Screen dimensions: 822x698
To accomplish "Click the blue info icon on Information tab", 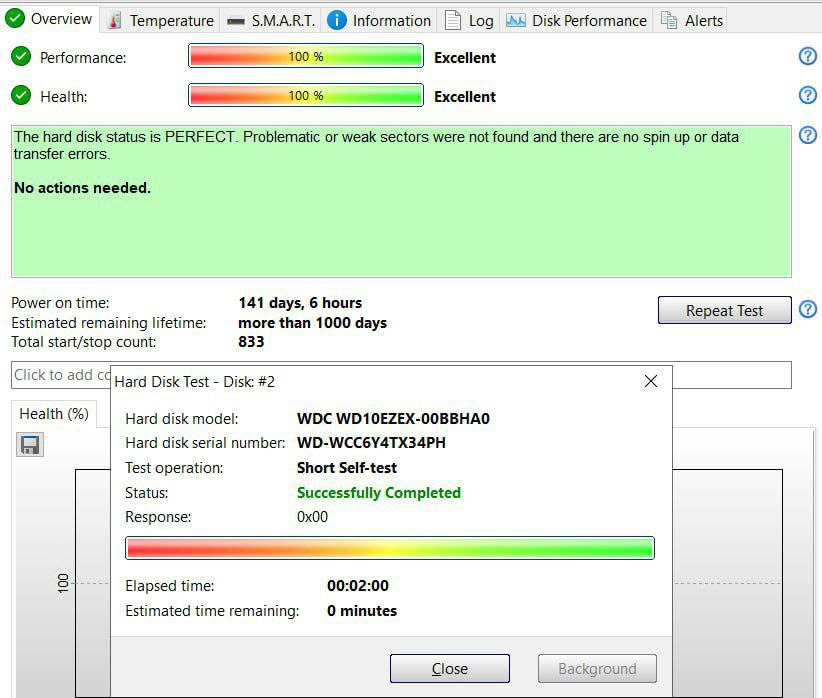I will pyautogui.click(x=337, y=20).
